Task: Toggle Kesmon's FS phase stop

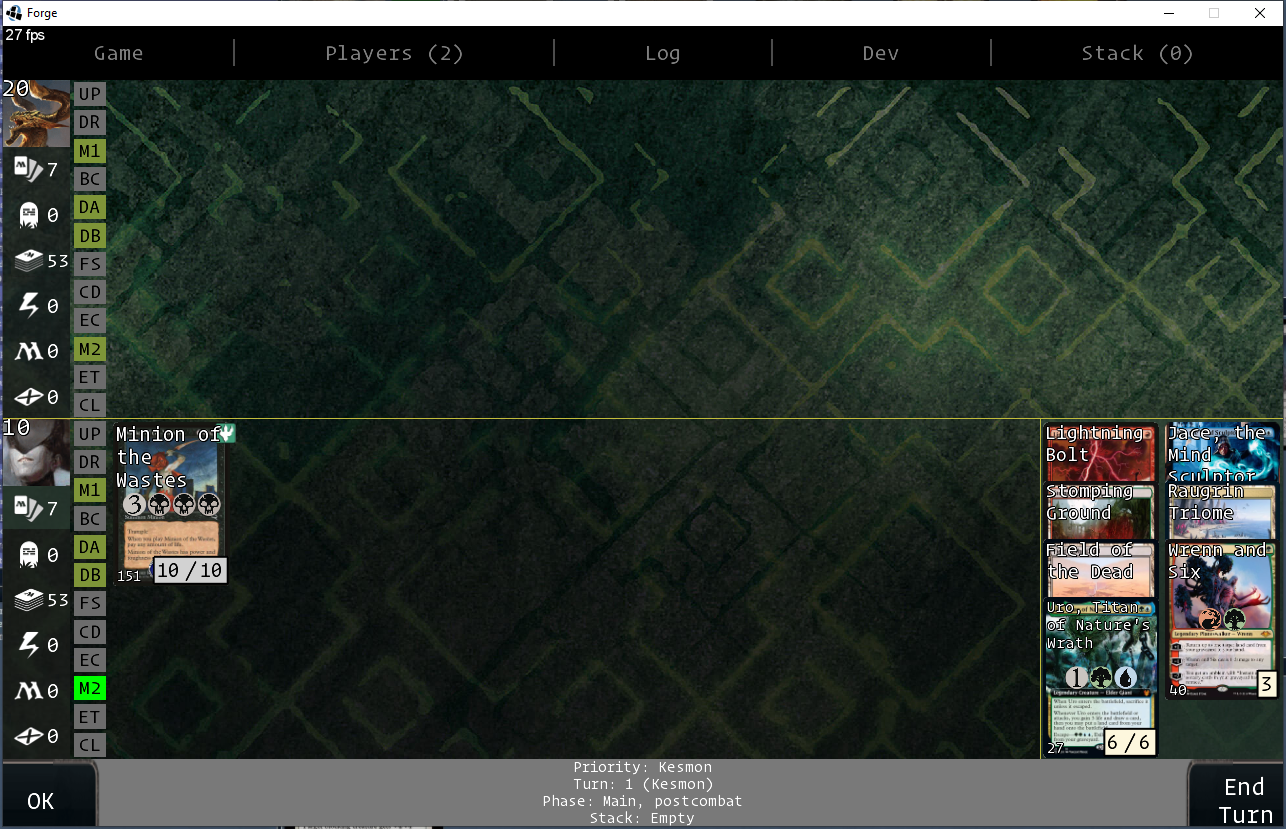Action: [90, 603]
